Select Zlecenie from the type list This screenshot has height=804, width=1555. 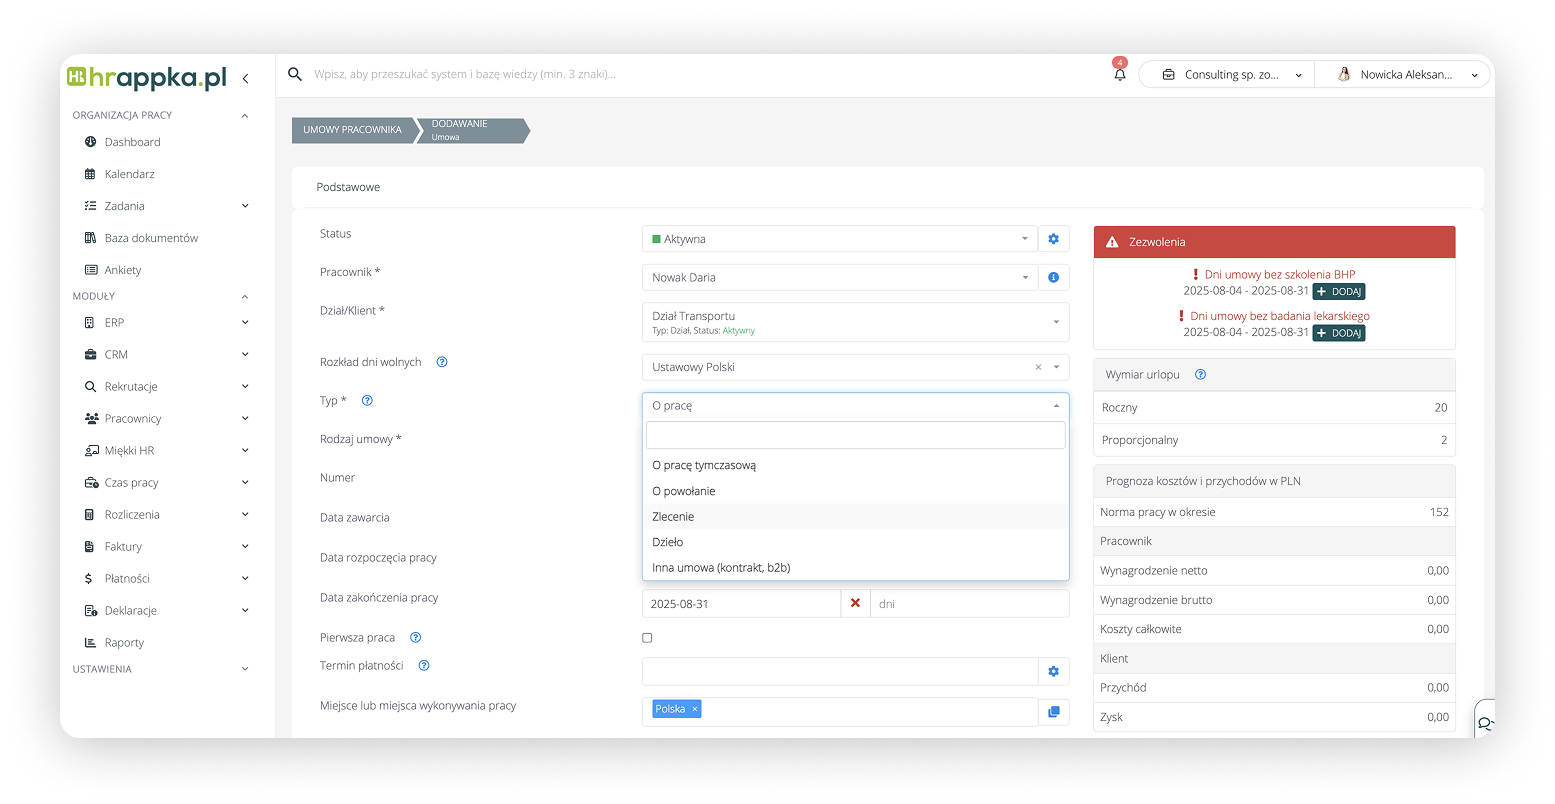[673, 517]
